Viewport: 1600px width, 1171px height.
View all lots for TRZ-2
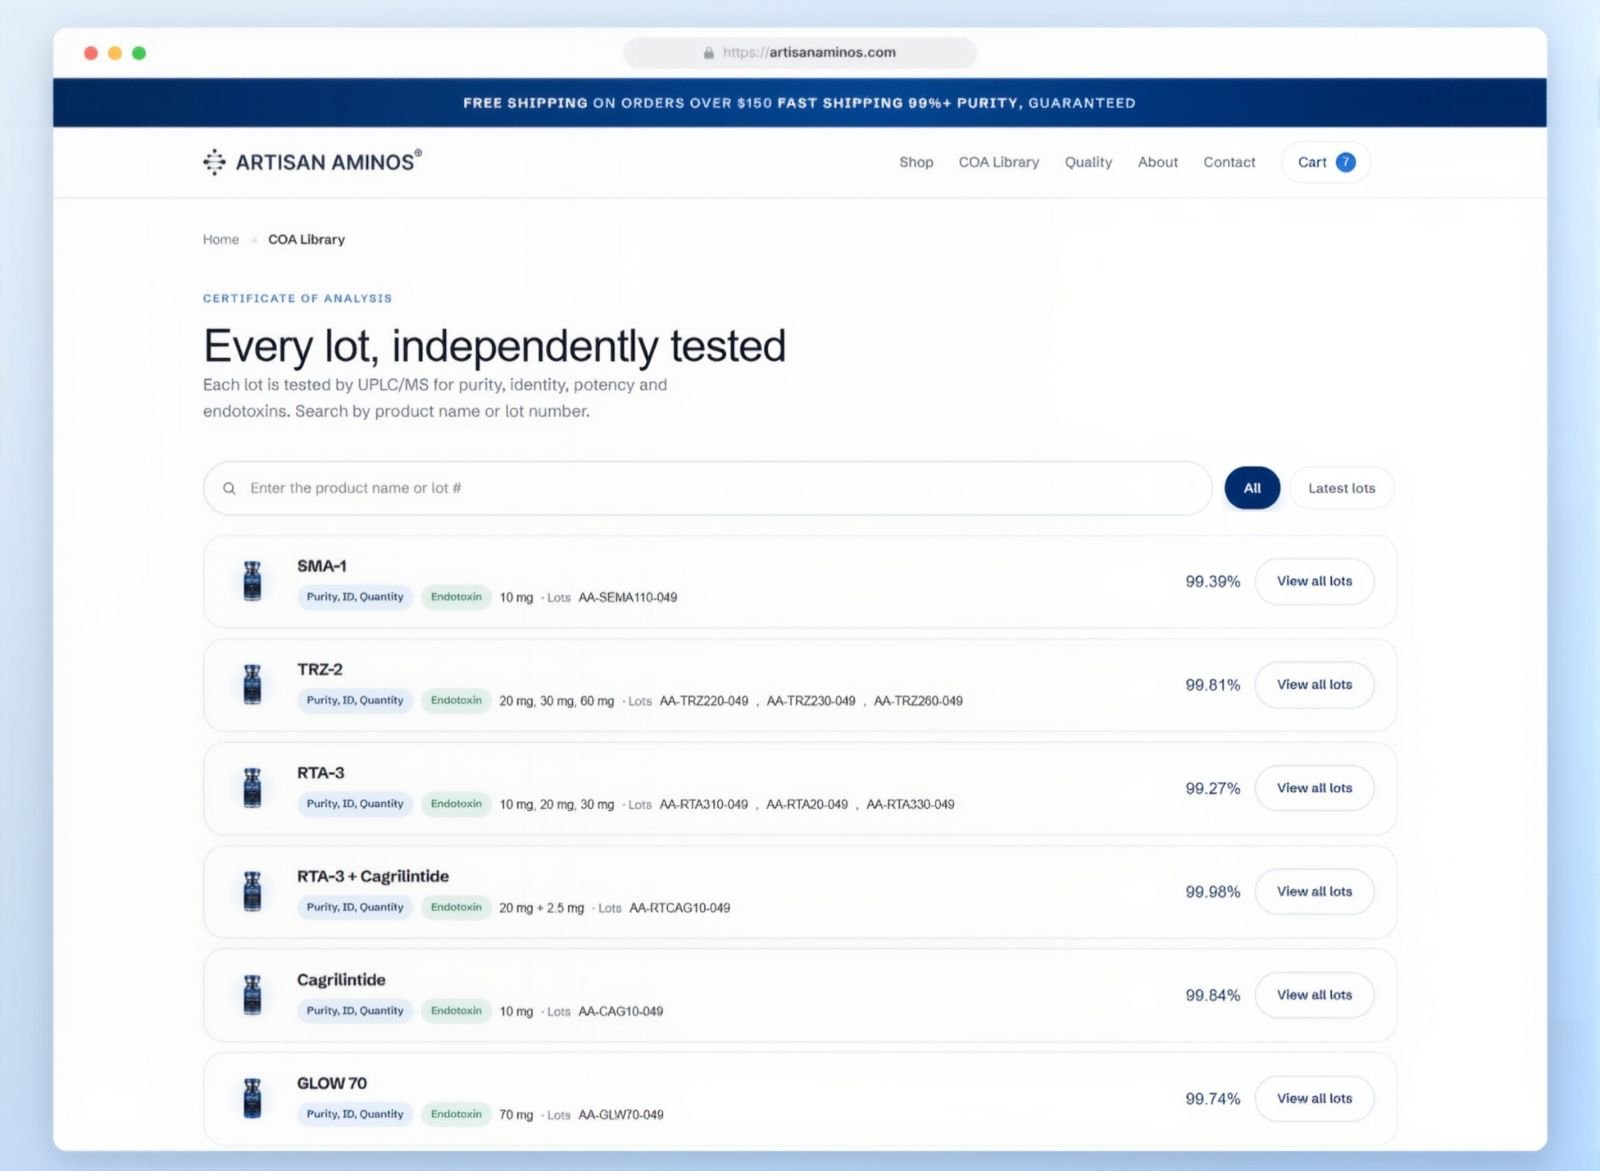point(1314,685)
